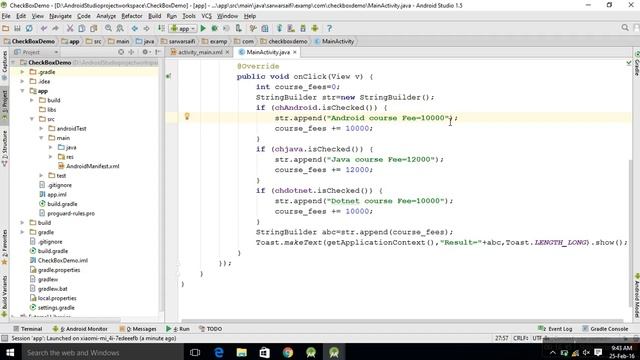
Task: Click the Search Everywhere magnifier icon
Action: pyautogui.click(x=625, y=28)
